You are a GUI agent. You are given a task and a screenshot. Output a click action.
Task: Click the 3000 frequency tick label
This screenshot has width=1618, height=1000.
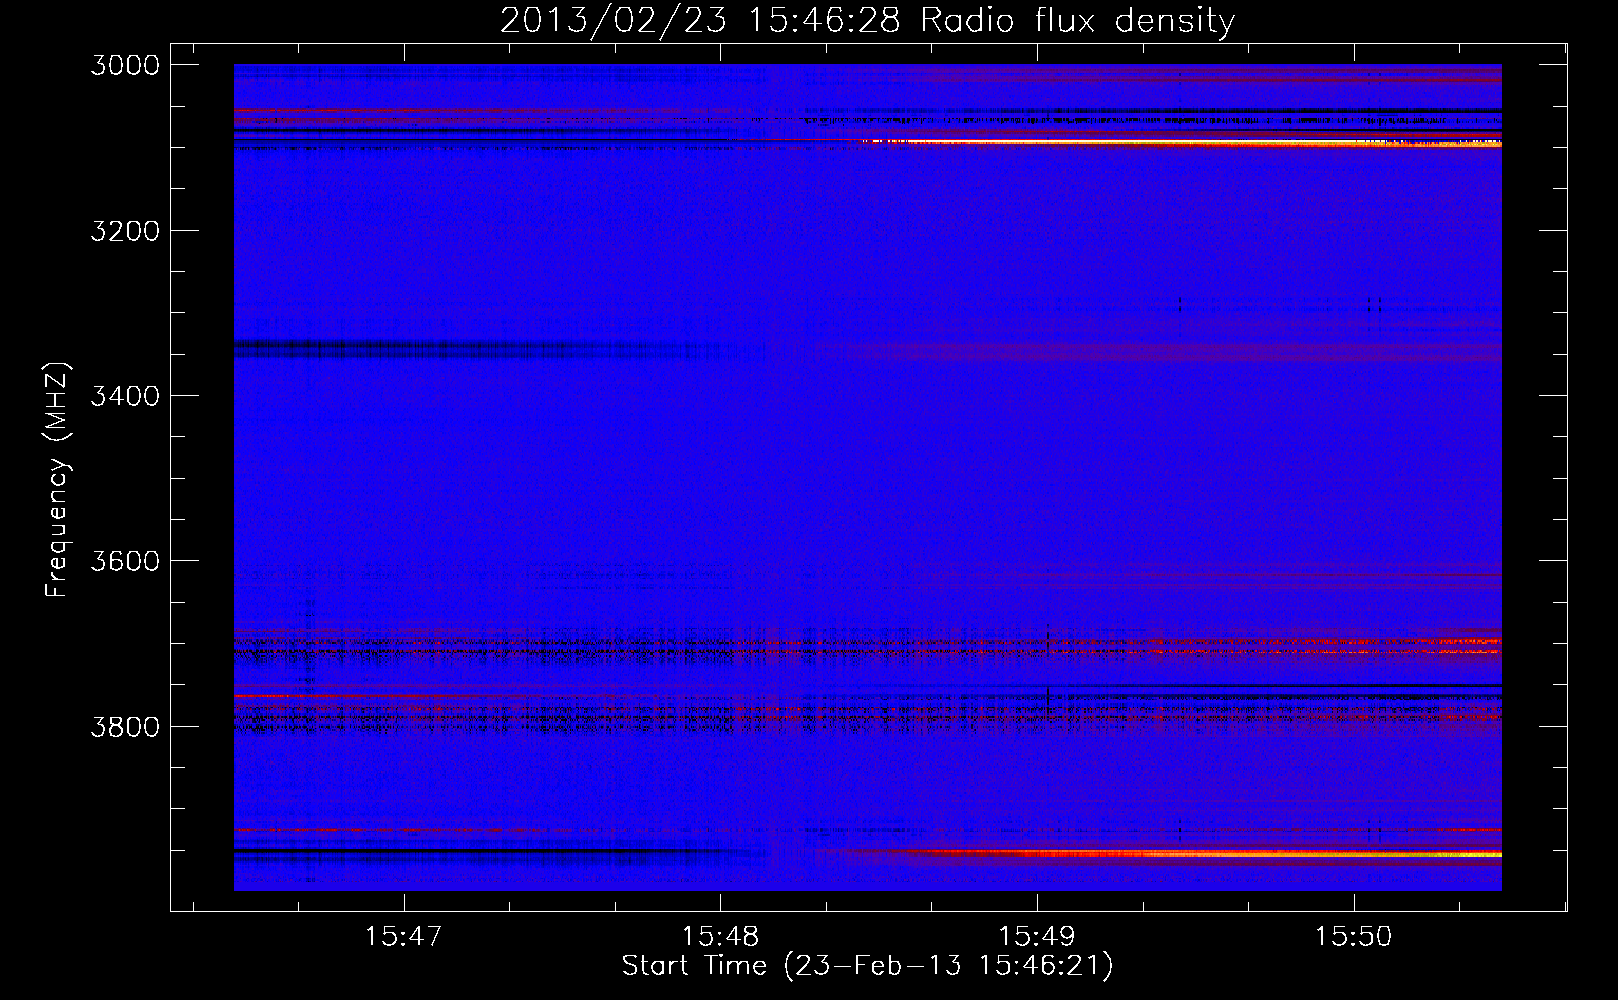click(x=125, y=65)
